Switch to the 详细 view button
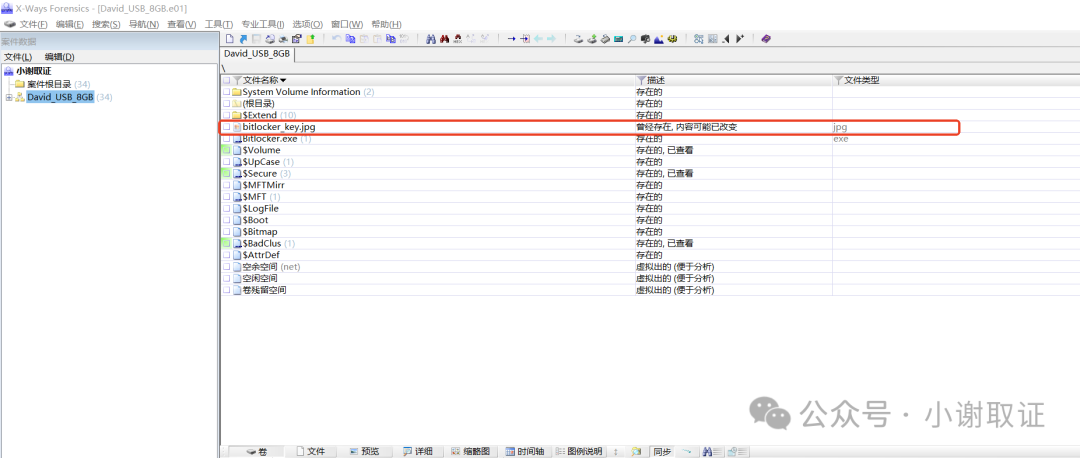 [418, 452]
